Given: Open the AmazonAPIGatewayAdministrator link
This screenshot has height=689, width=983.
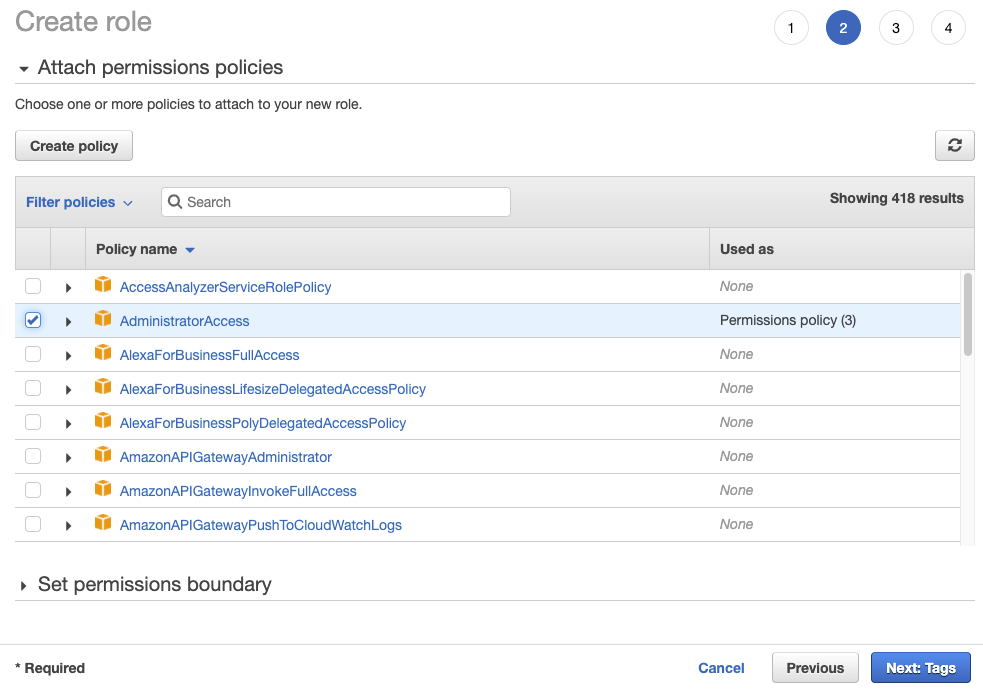Looking at the screenshot, I should [226, 456].
